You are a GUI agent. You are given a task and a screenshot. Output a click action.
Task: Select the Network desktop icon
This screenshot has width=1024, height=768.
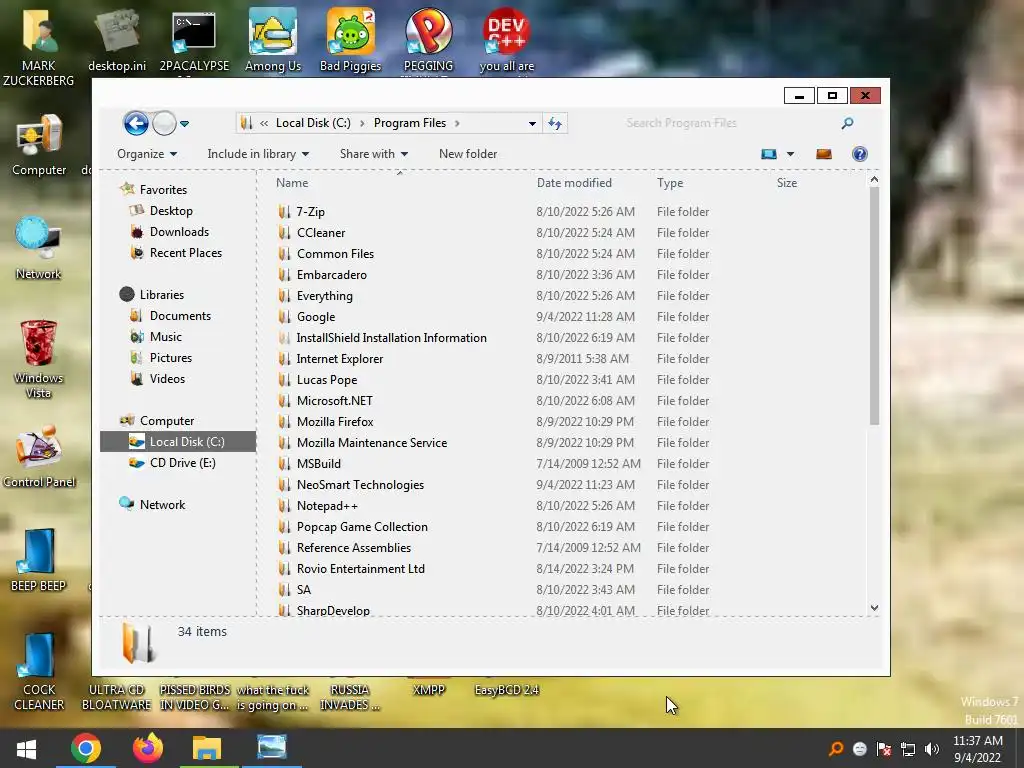(x=39, y=248)
